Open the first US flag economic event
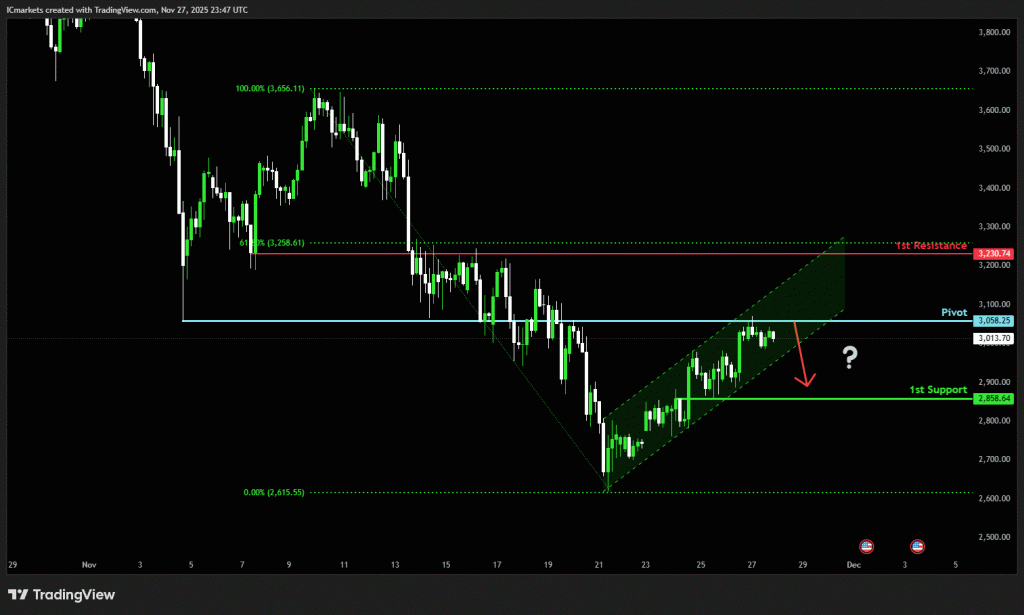 (867, 546)
